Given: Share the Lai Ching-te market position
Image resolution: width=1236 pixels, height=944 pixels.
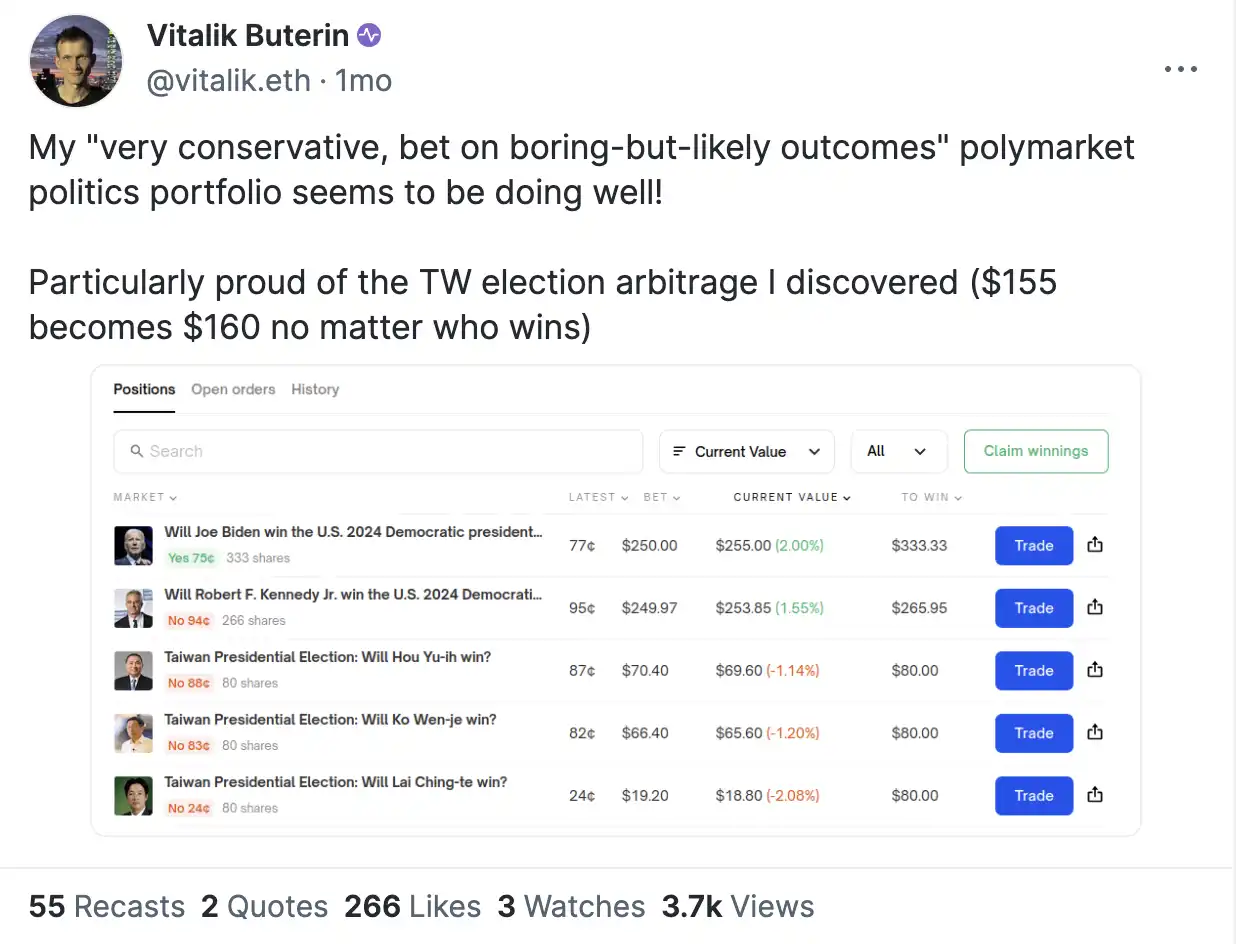Looking at the screenshot, I should [x=1095, y=795].
